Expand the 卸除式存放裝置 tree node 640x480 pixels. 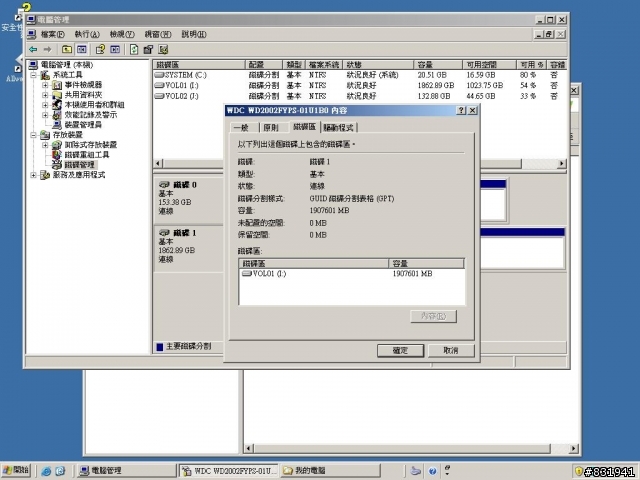(45, 145)
